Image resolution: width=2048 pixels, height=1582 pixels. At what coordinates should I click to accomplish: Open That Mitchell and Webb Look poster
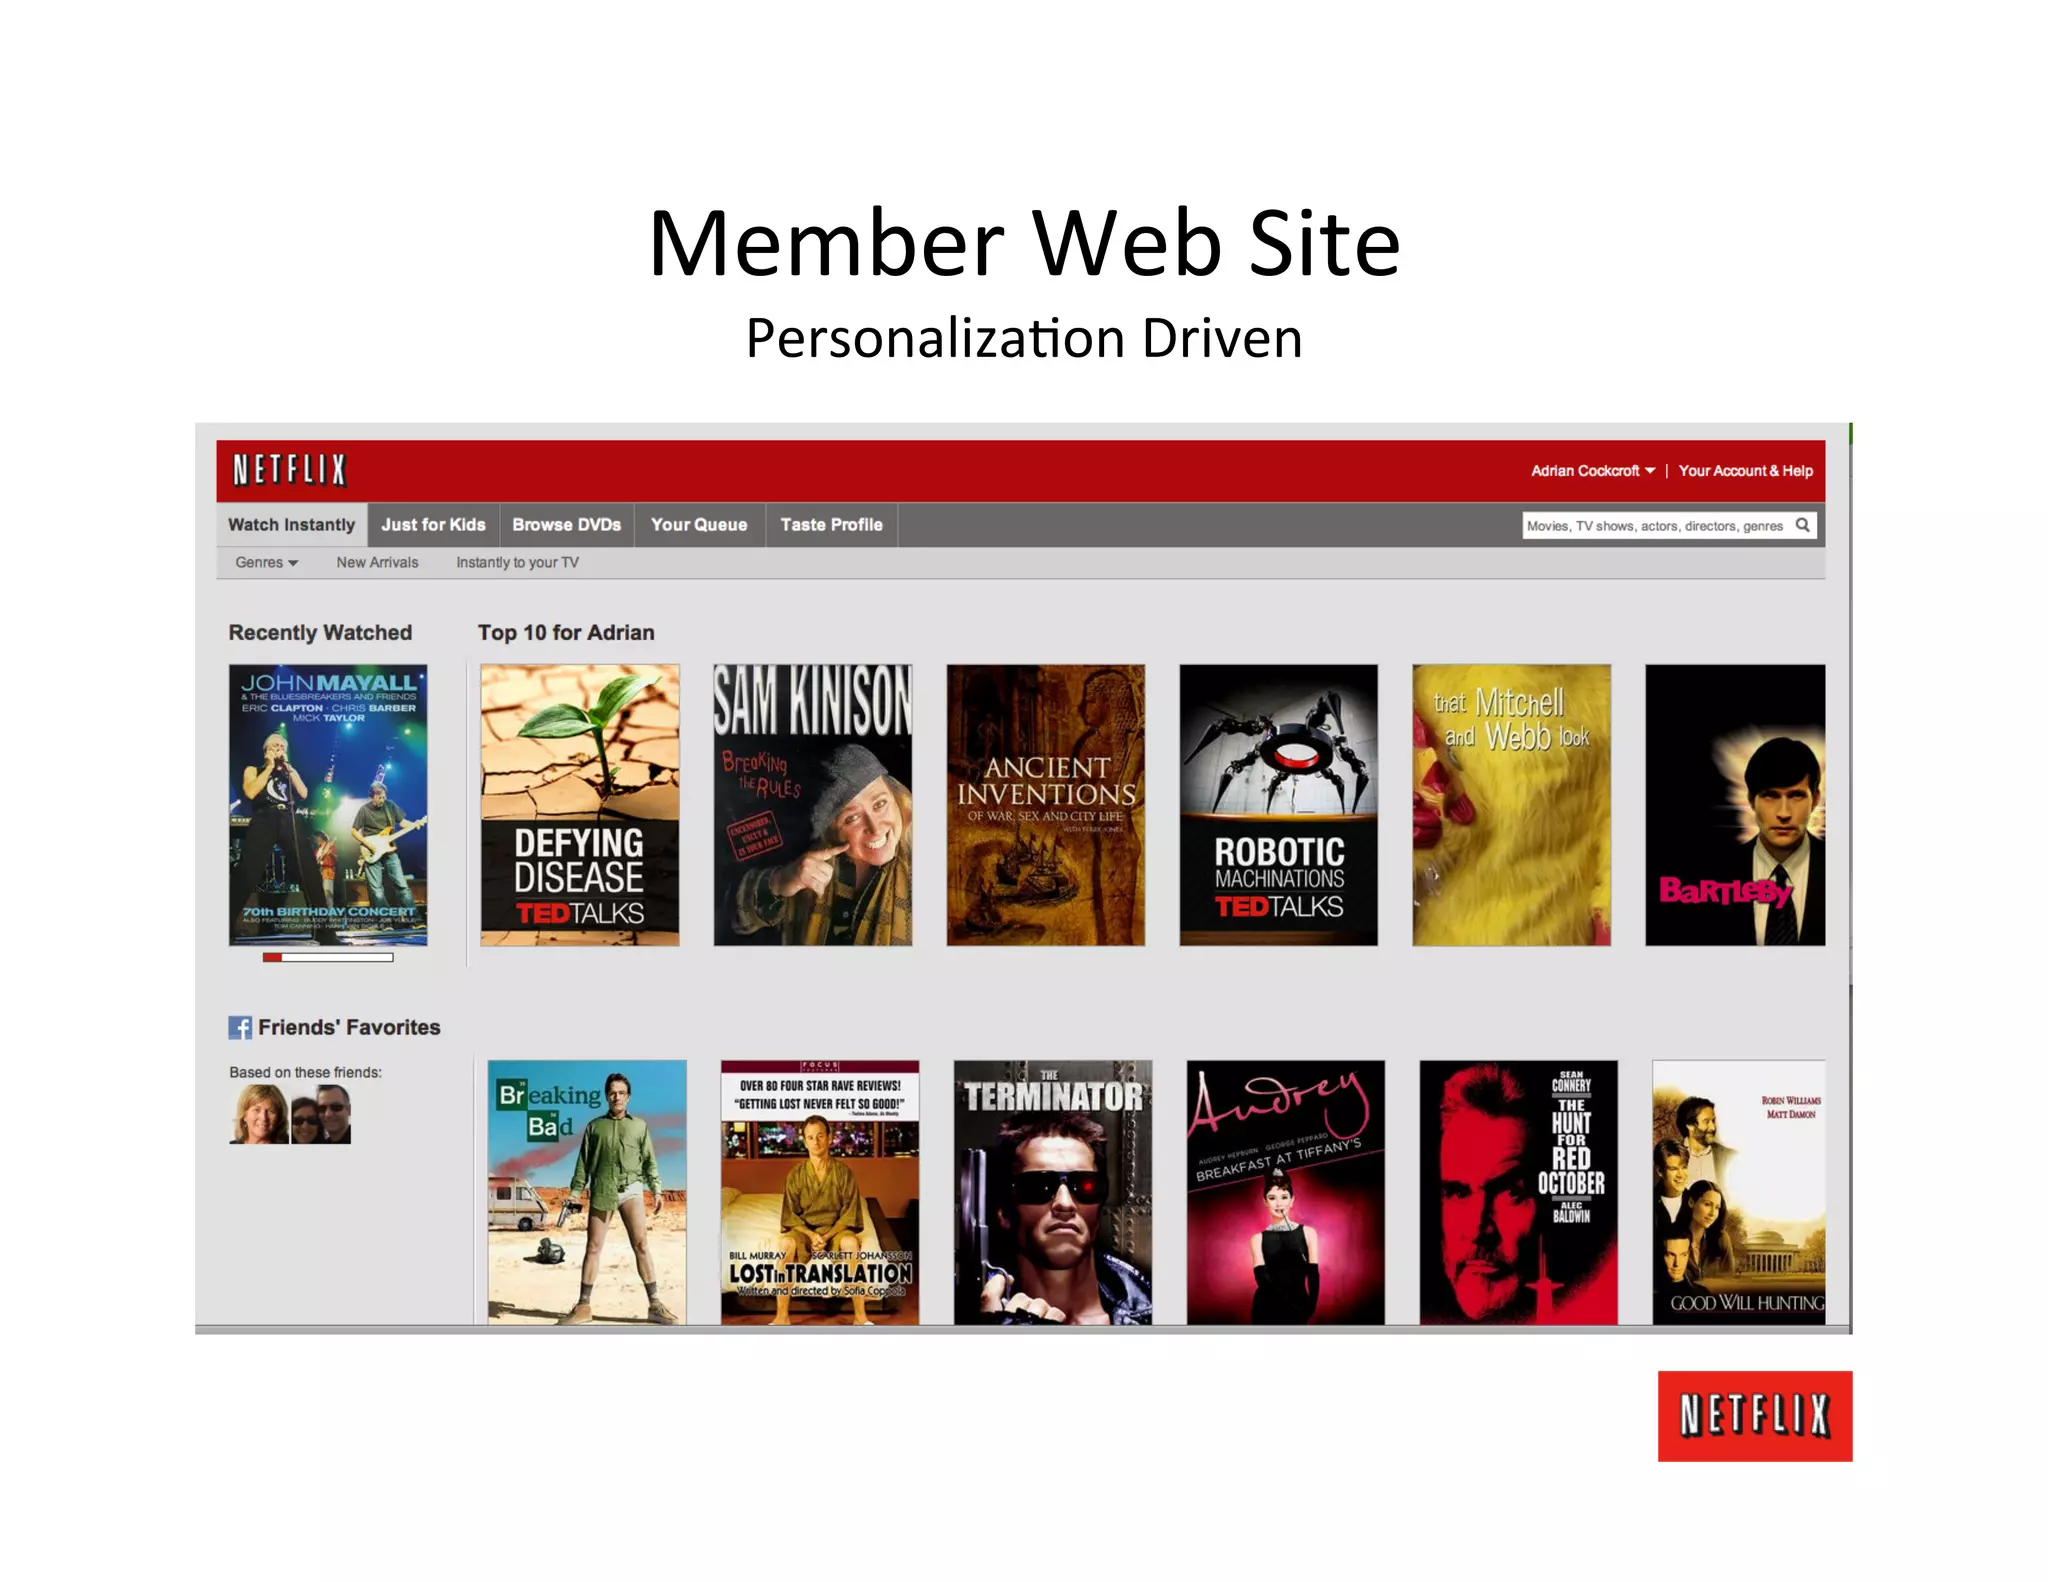tap(1512, 805)
